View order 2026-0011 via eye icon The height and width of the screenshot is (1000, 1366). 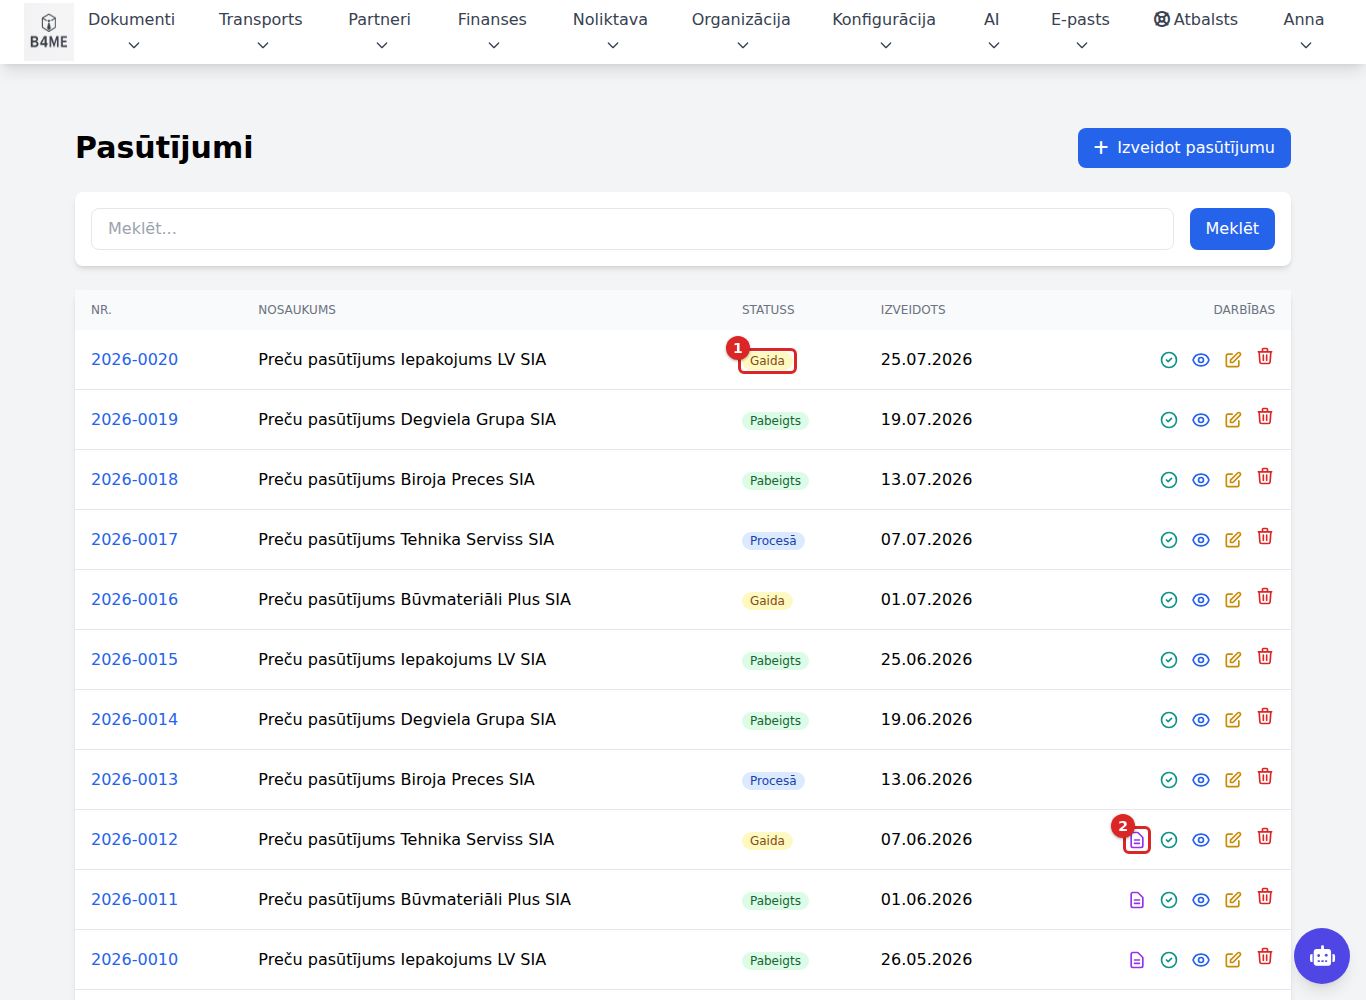point(1201,900)
